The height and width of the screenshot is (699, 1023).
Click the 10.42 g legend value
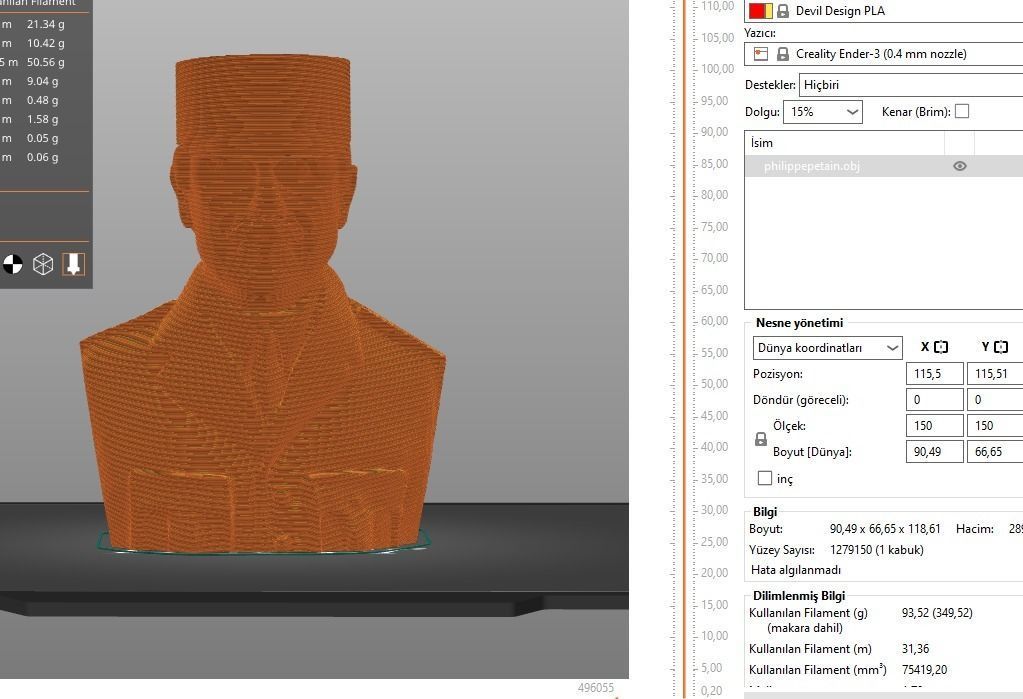46,43
